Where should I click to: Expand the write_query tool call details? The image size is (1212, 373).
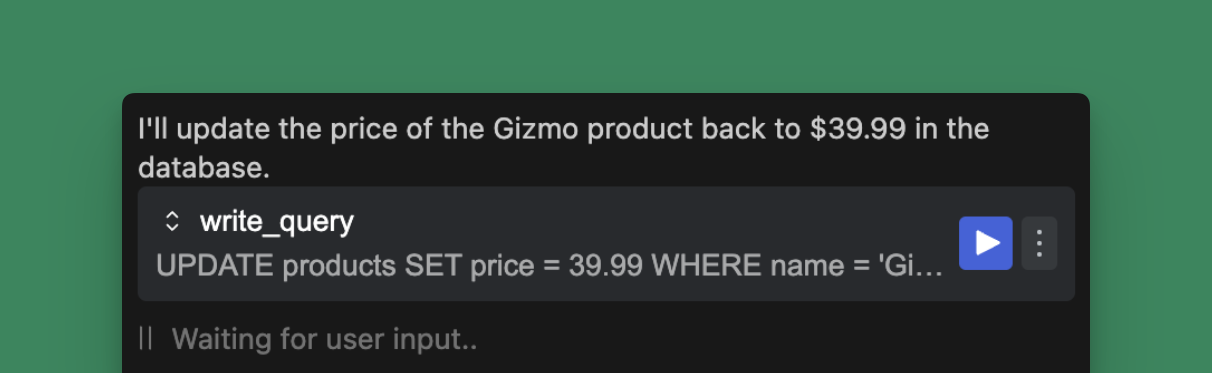click(172, 222)
